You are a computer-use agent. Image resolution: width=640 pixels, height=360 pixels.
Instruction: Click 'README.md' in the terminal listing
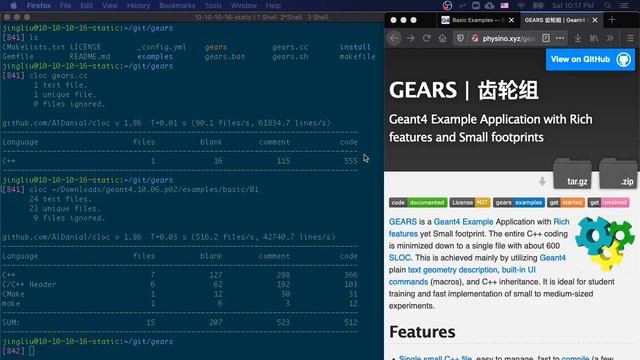[90, 56]
